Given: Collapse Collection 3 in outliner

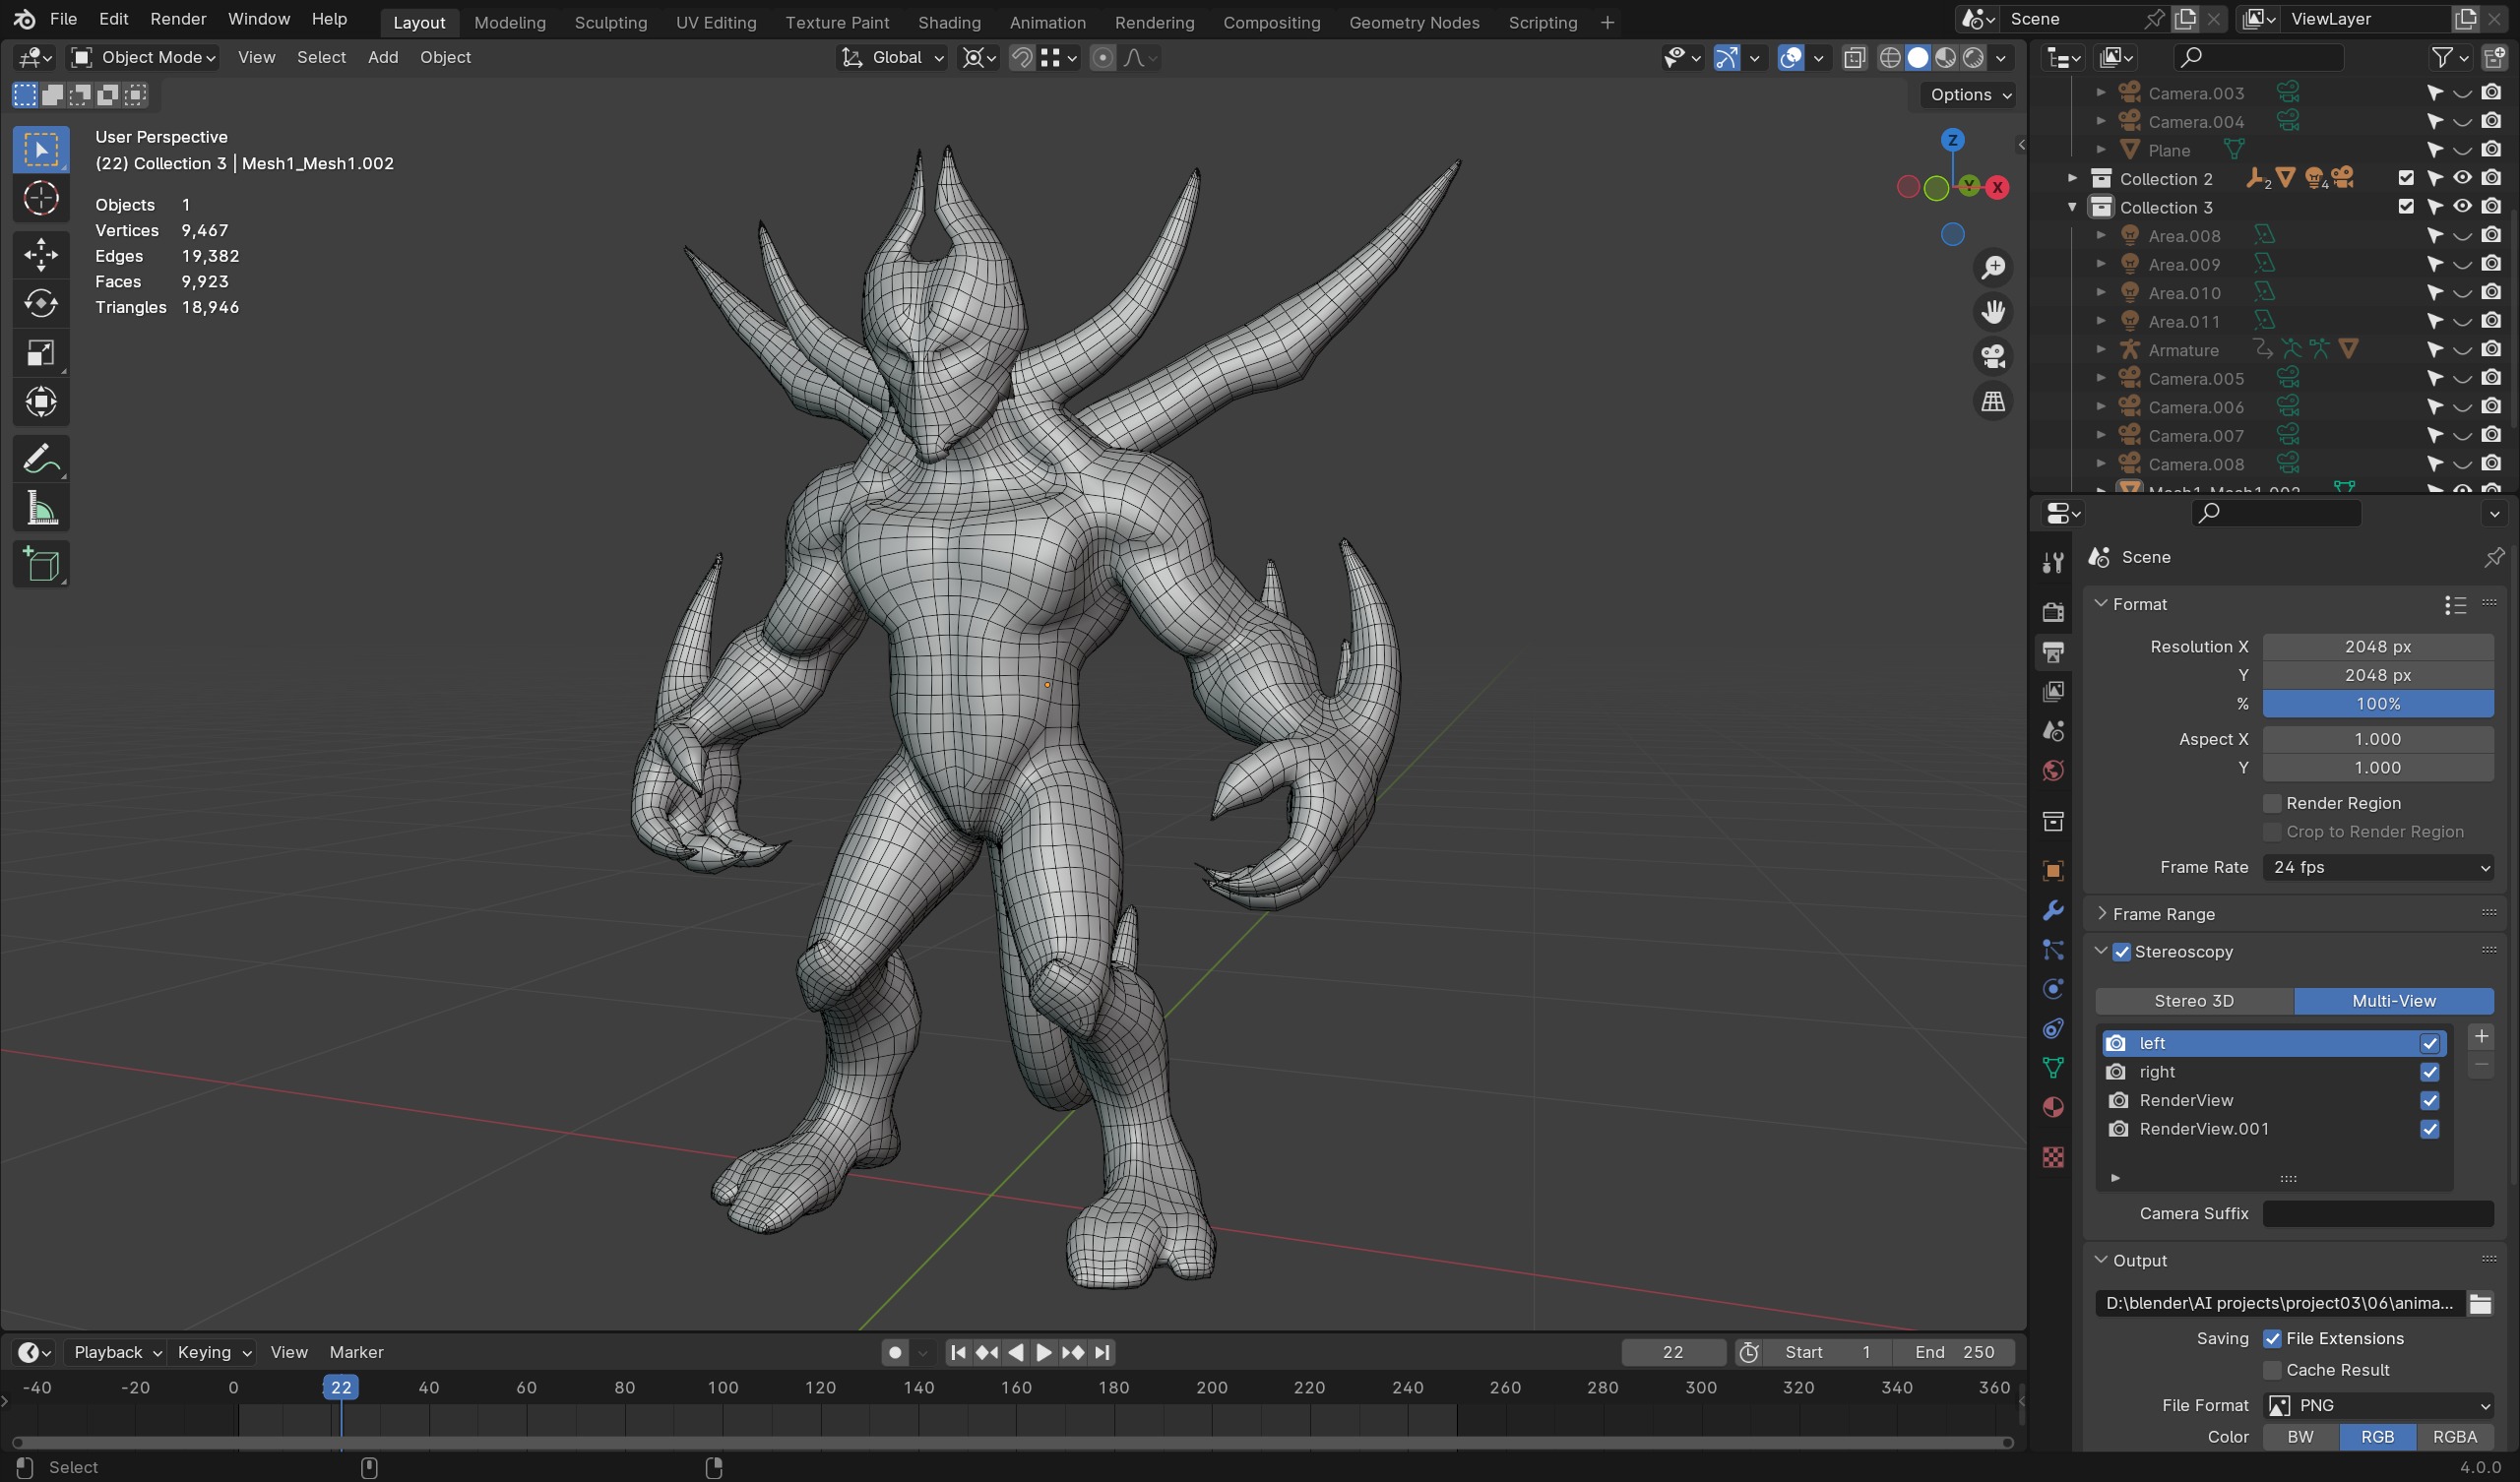Looking at the screenshot, I should point(2072,207).
